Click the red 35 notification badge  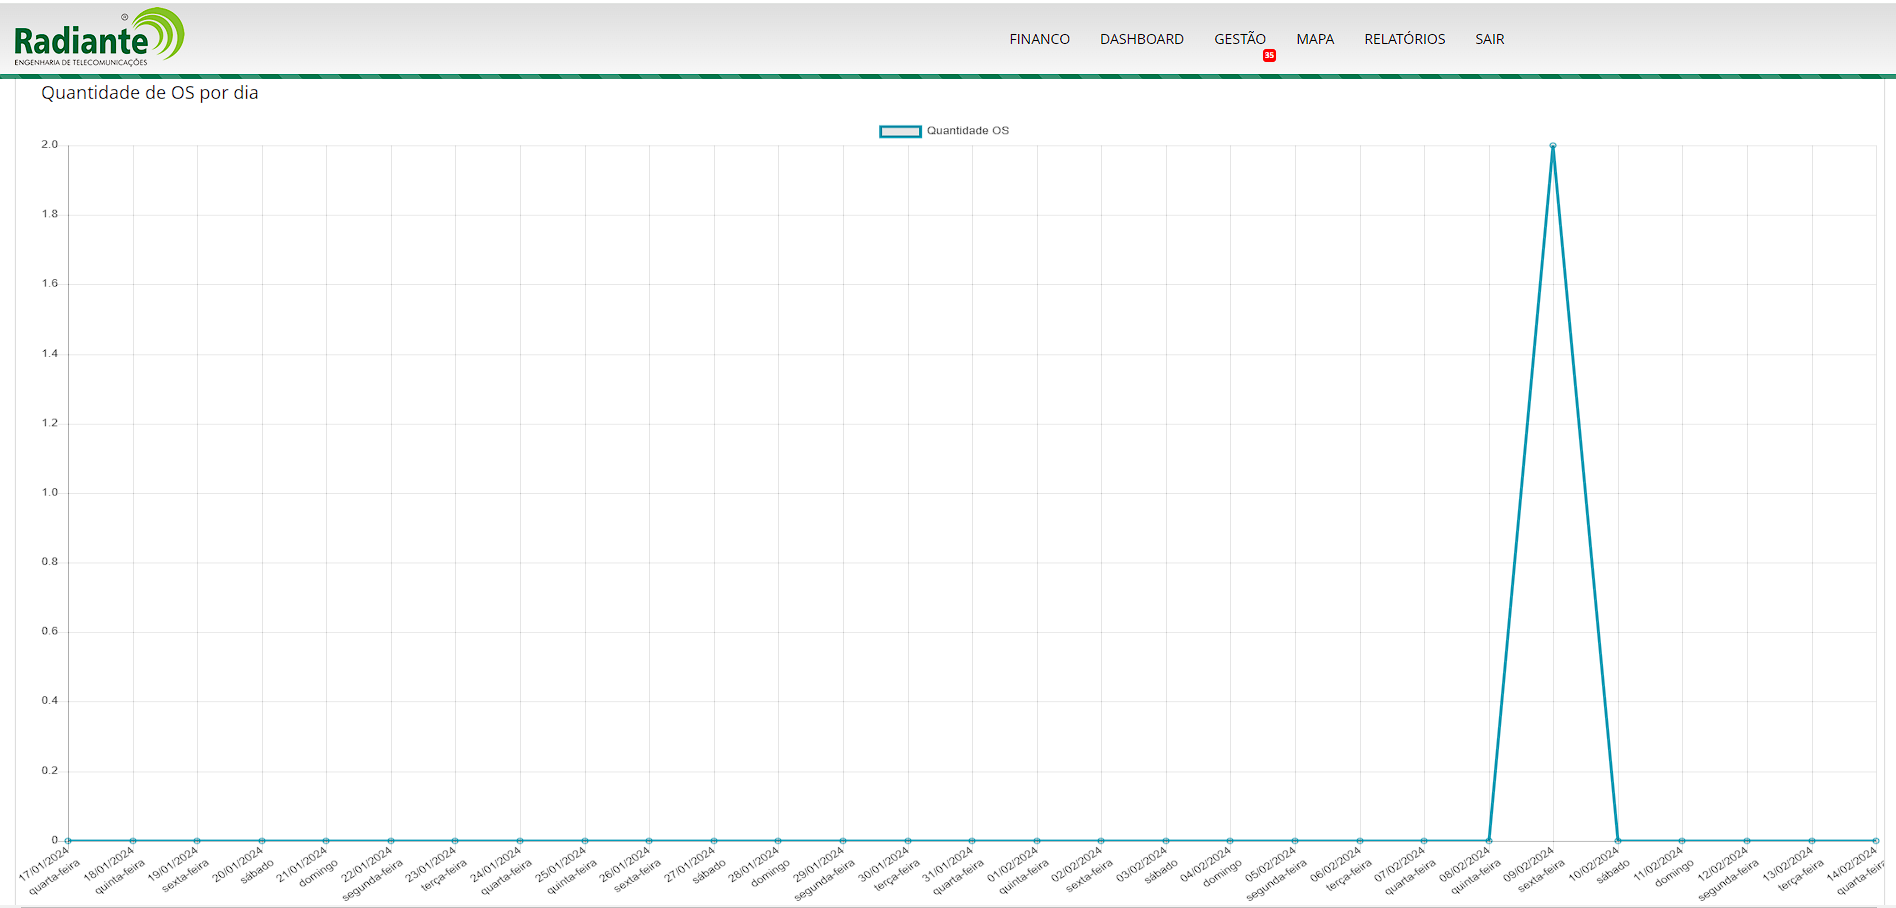point(1269,56)
